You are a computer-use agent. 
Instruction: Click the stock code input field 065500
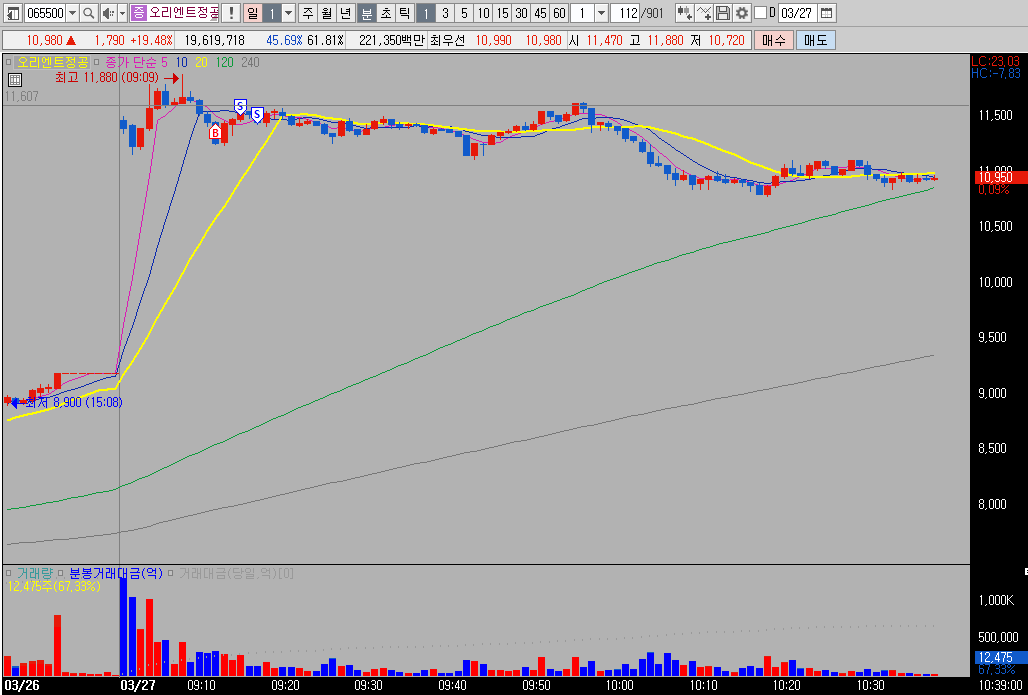click(45, 12)
